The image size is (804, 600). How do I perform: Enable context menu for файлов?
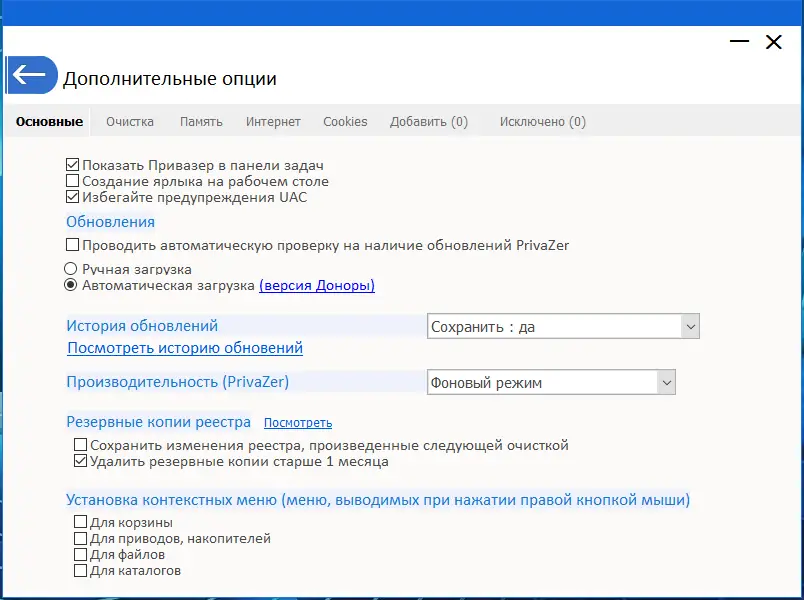(79, 554)
